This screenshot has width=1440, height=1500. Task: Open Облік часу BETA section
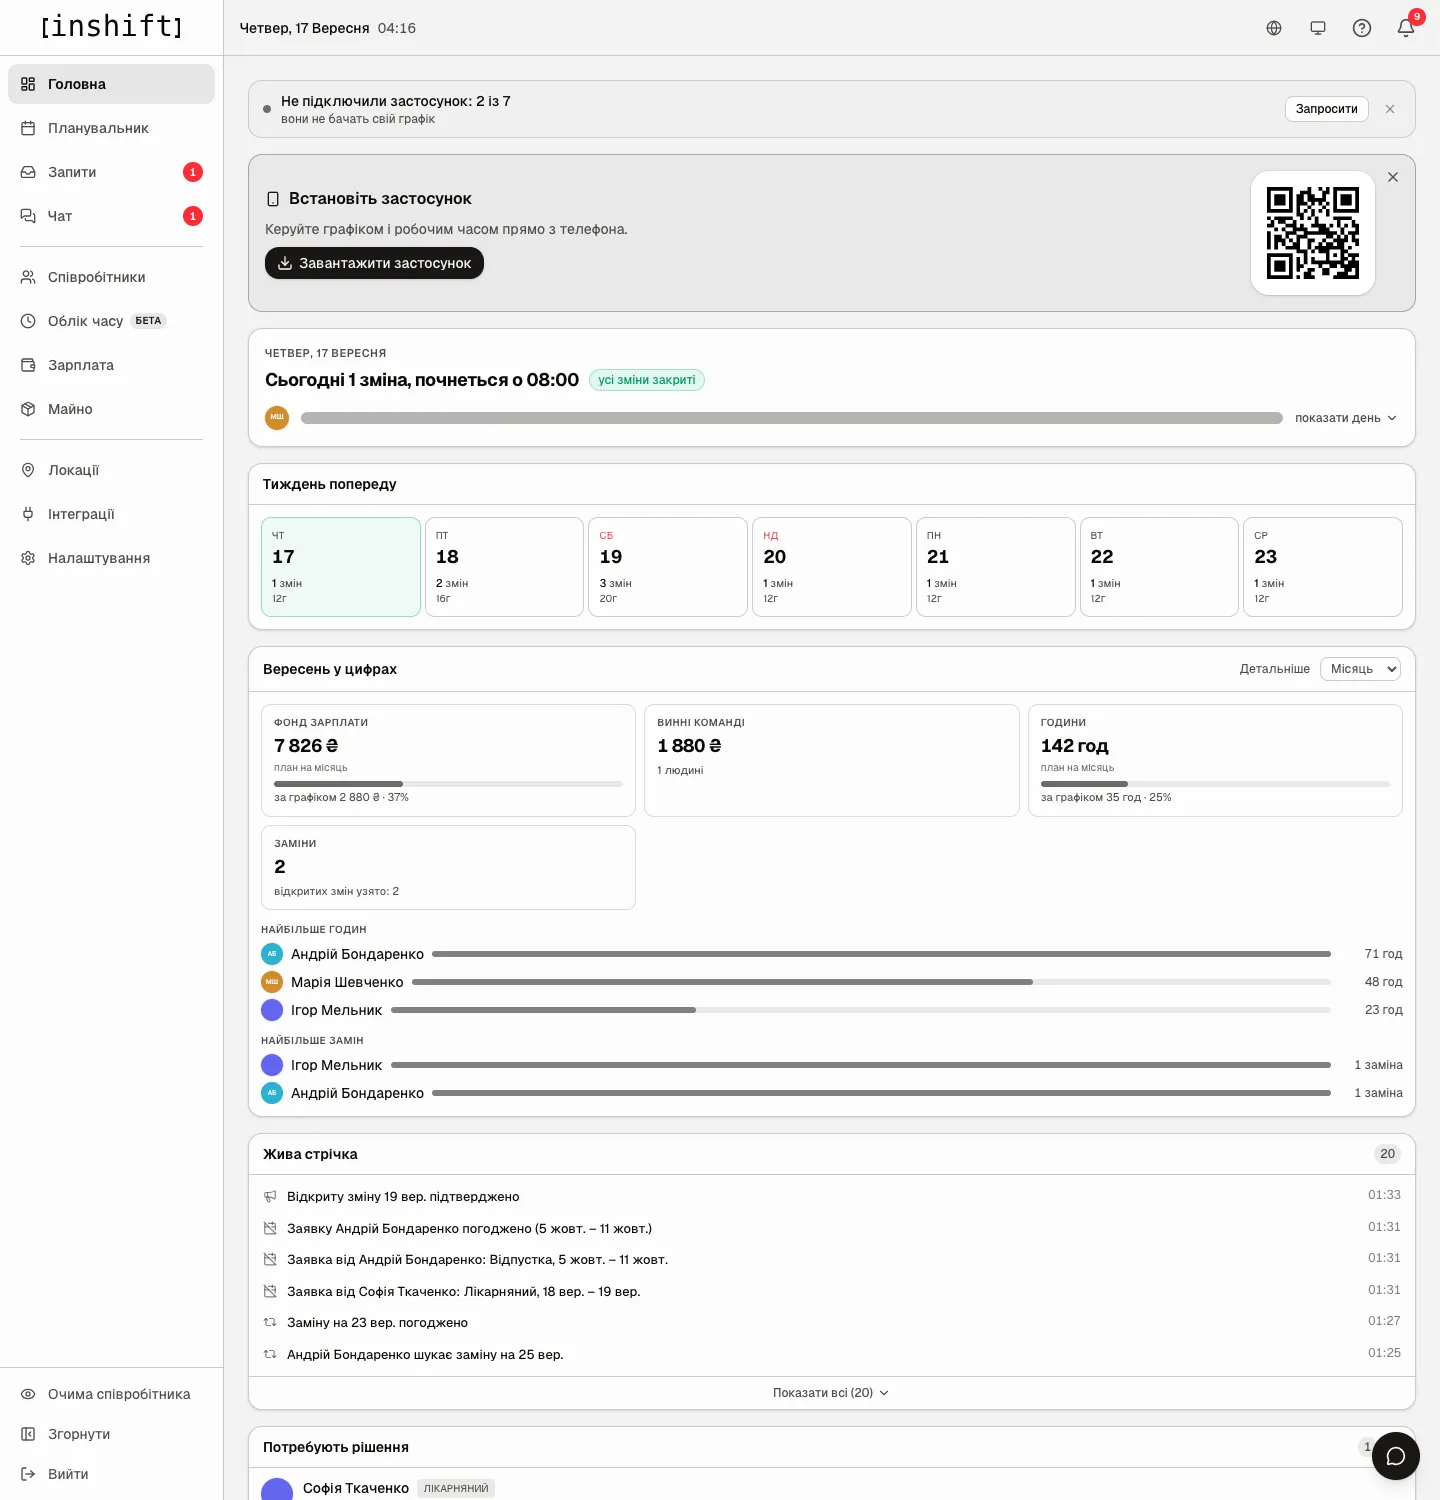(x=111, y=321)
